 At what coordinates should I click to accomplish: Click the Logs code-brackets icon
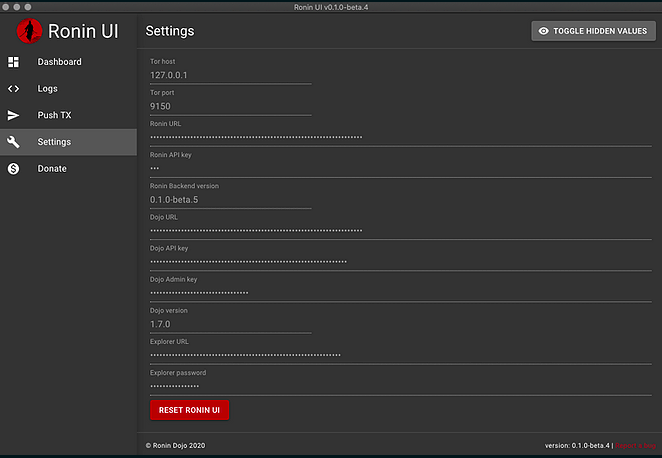tap(14, 89)
